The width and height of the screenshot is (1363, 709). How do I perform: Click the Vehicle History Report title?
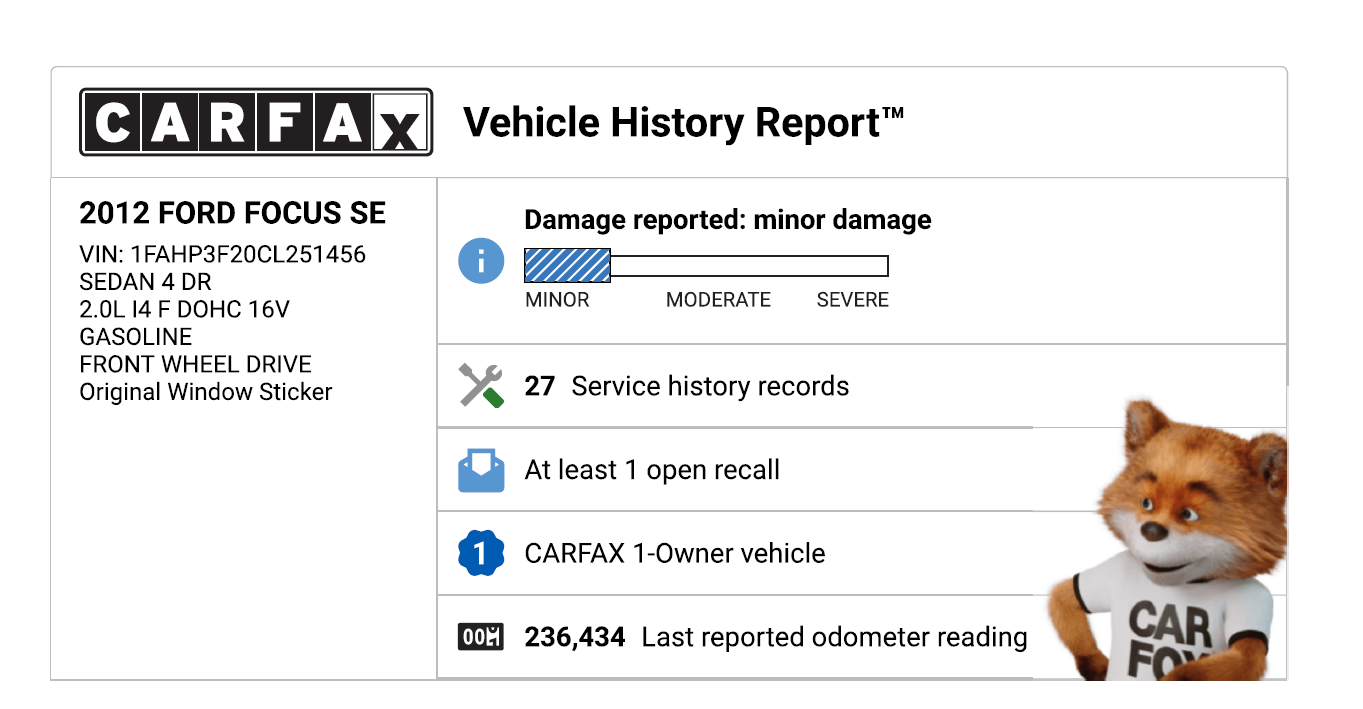tap(683, 123)
